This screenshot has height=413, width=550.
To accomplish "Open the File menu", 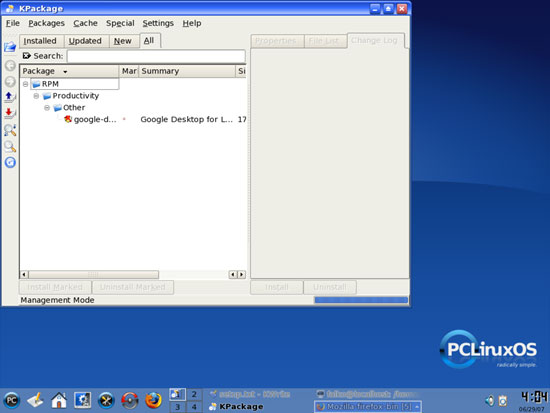I will (x=13, y=23).
